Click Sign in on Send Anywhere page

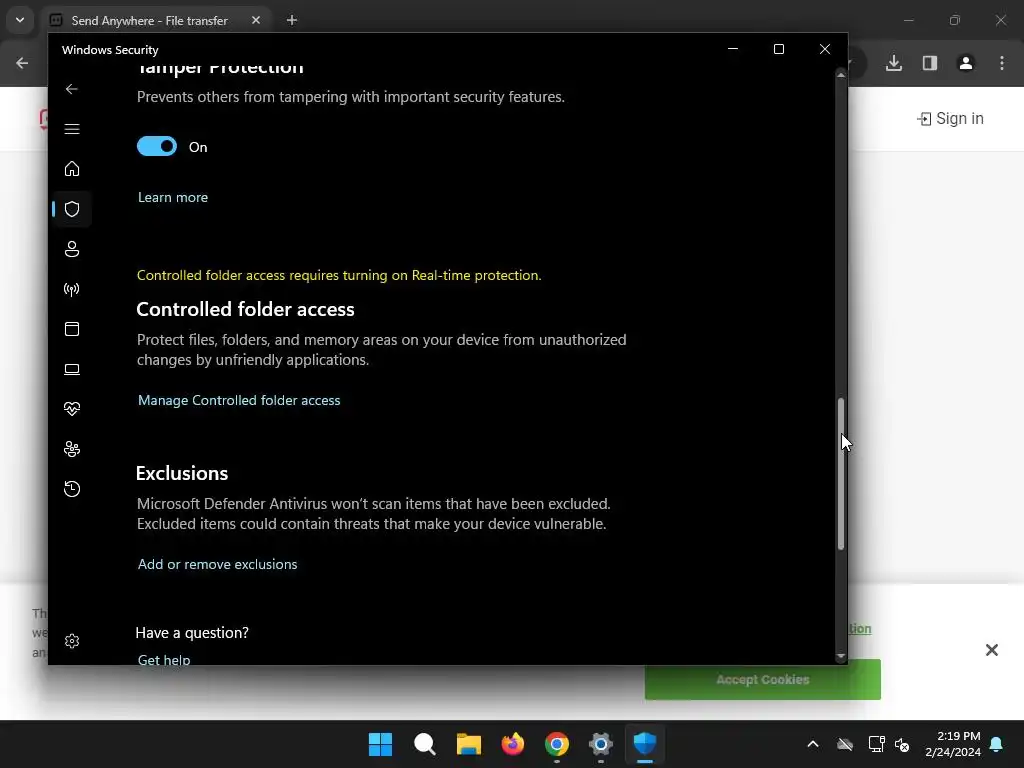coord(950,118)
